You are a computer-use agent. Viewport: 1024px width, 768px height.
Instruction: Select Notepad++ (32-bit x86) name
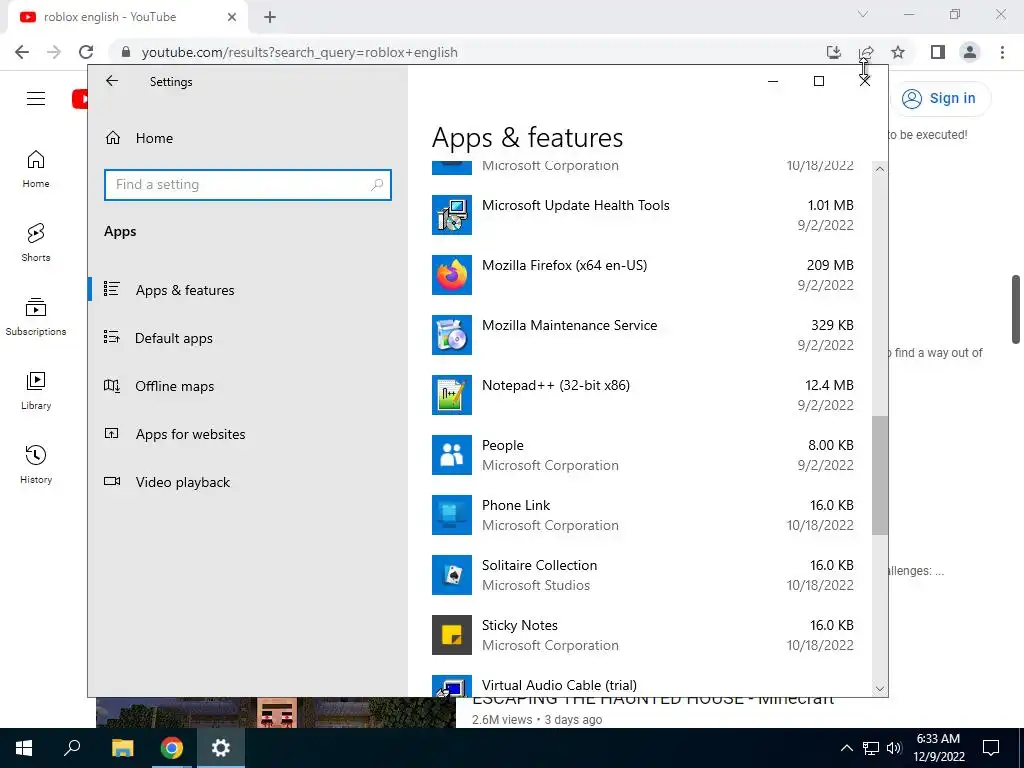pos(556,385)
